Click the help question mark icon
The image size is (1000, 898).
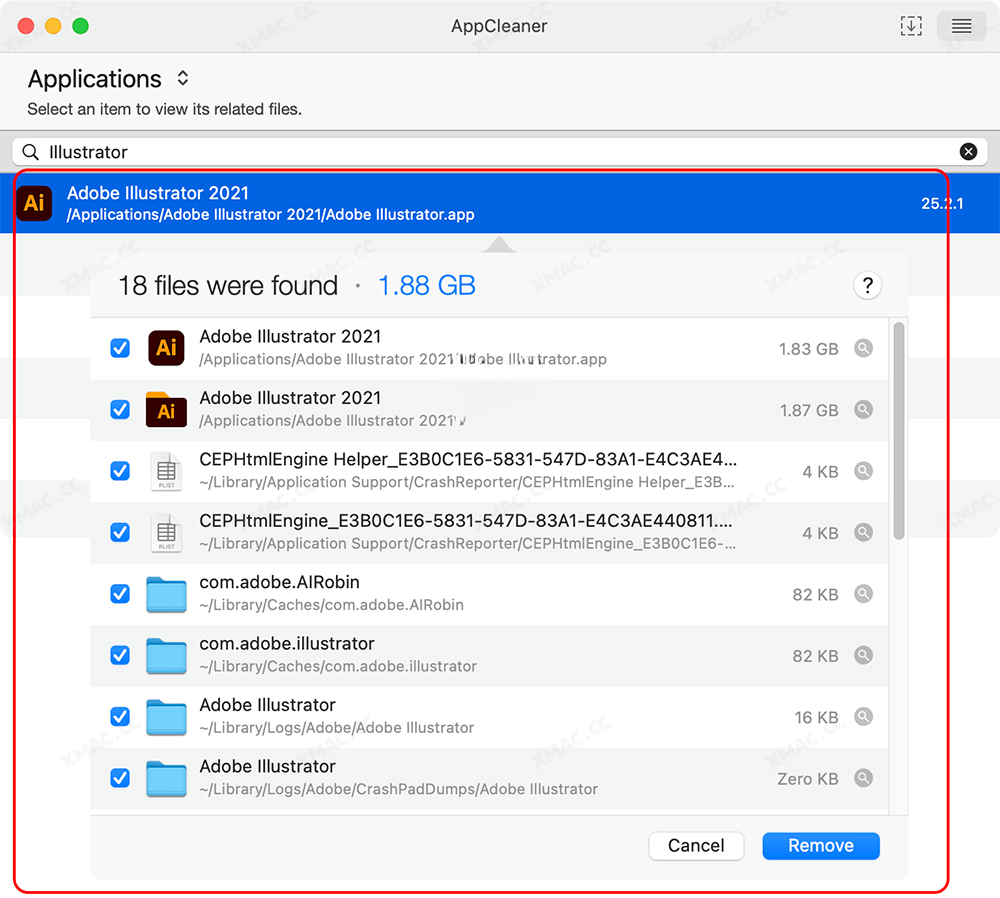coord(867,286)
